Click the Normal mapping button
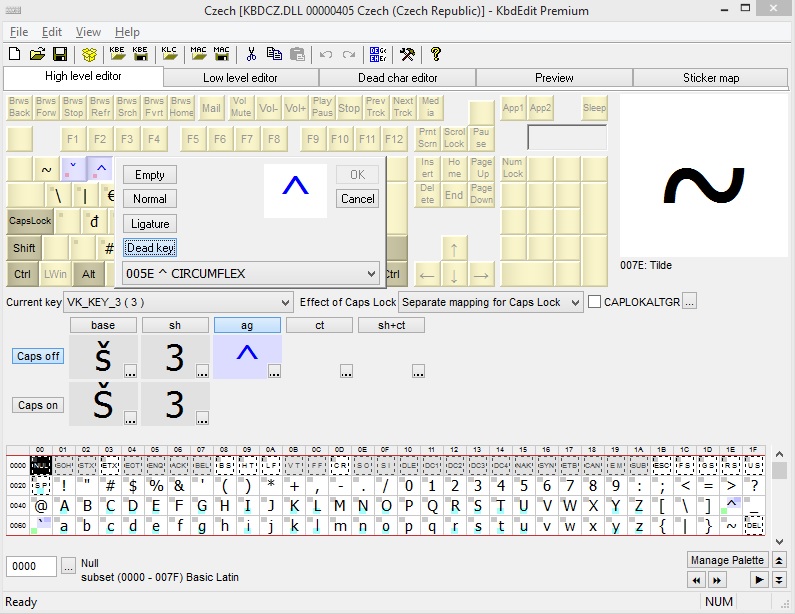This screenshot has height=614, width=795. (150, 199)
